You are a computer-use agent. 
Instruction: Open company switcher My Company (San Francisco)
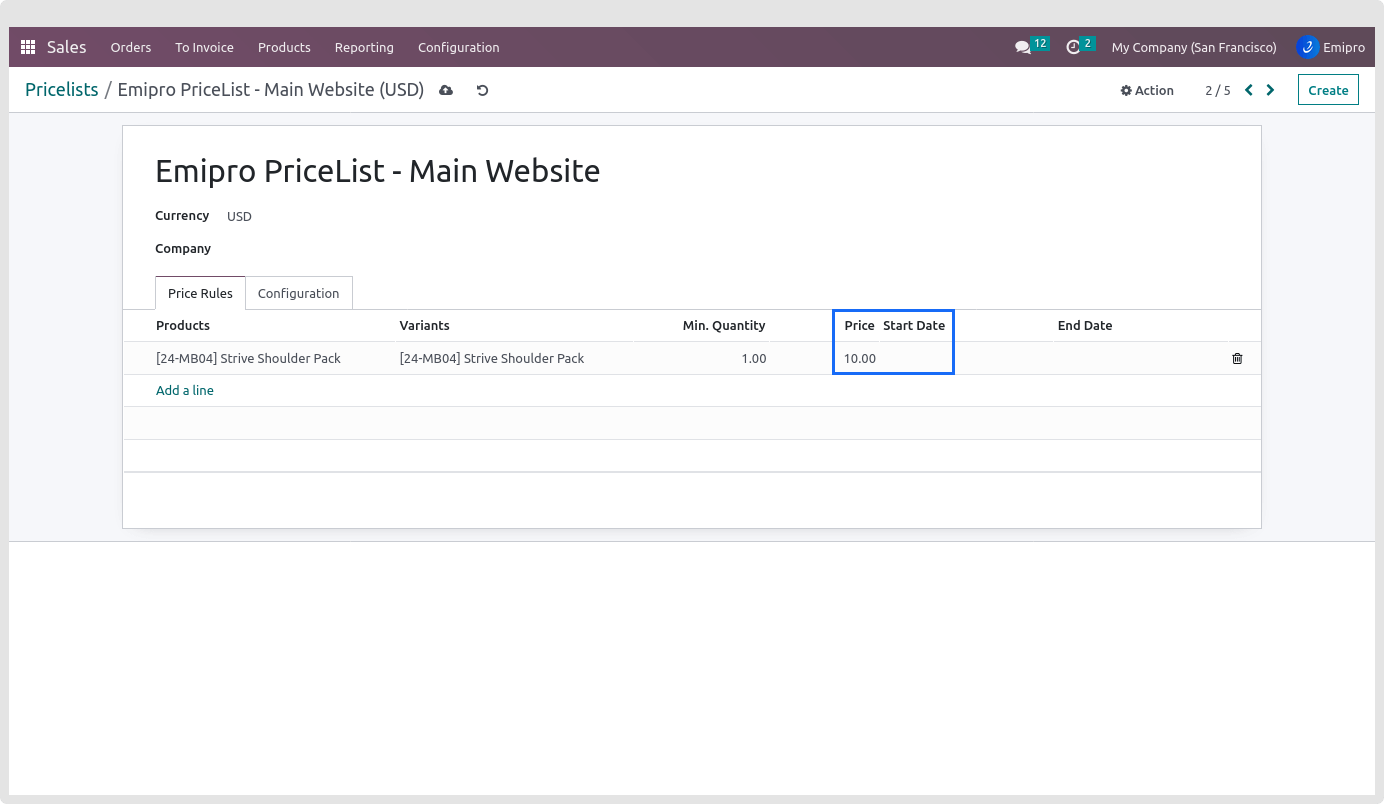coord(1193,47)
